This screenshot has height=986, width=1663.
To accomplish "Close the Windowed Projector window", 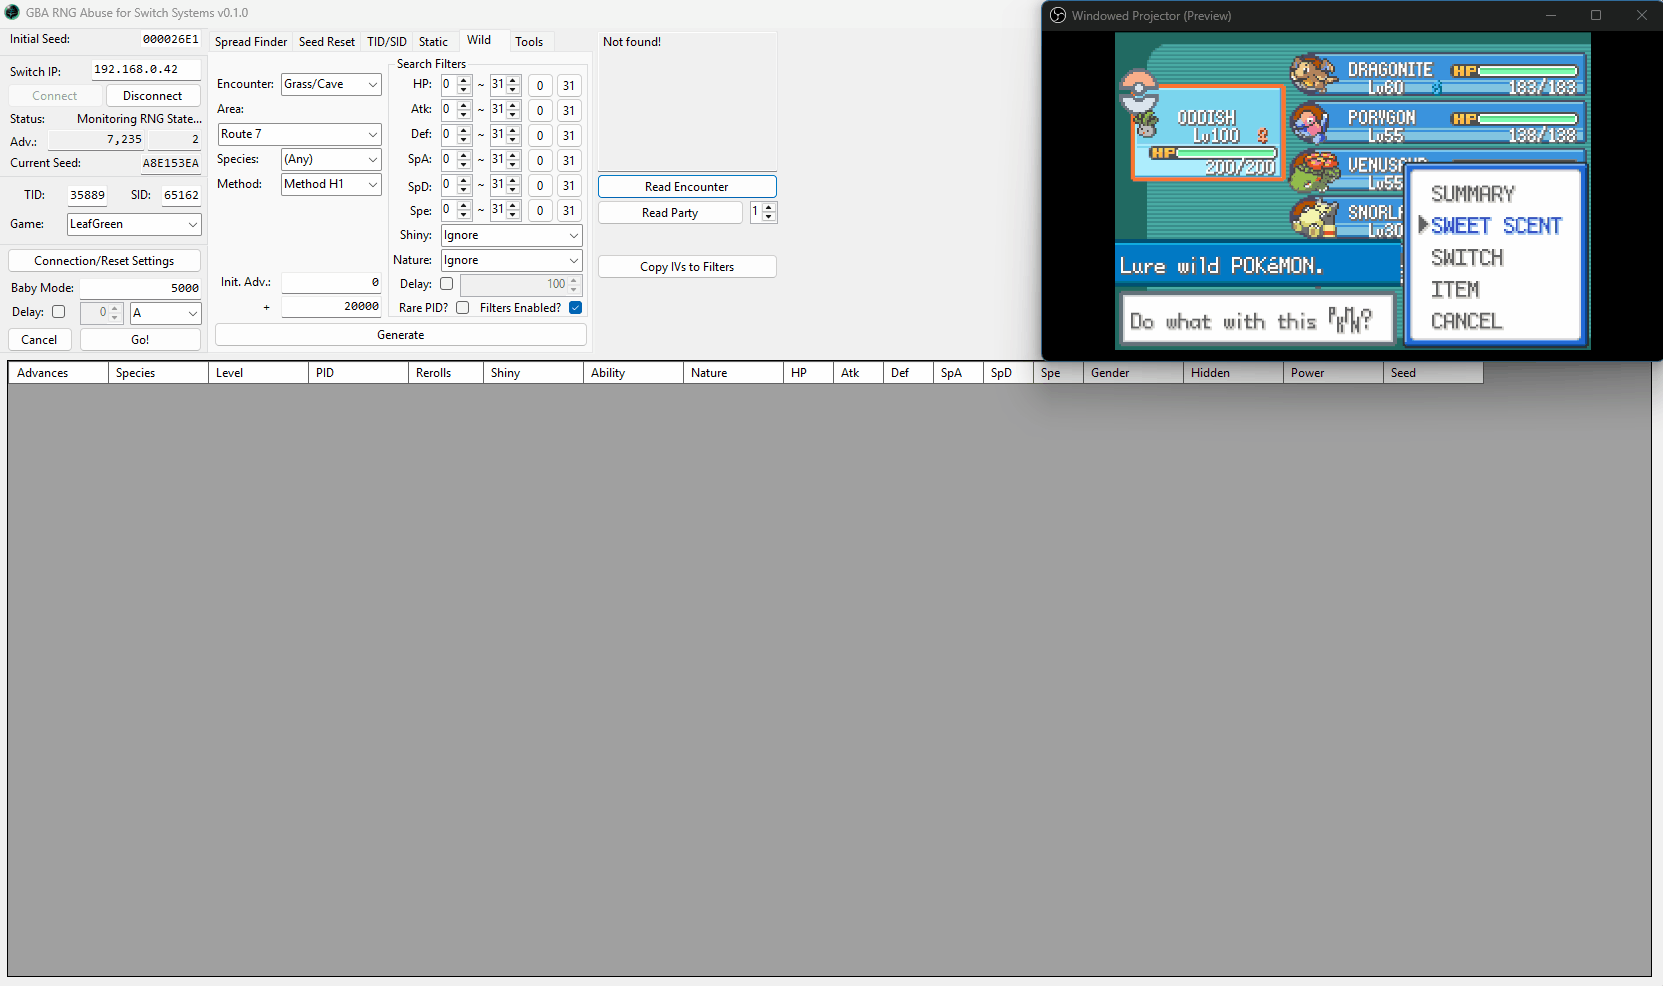I will (x=1641, y=15).
